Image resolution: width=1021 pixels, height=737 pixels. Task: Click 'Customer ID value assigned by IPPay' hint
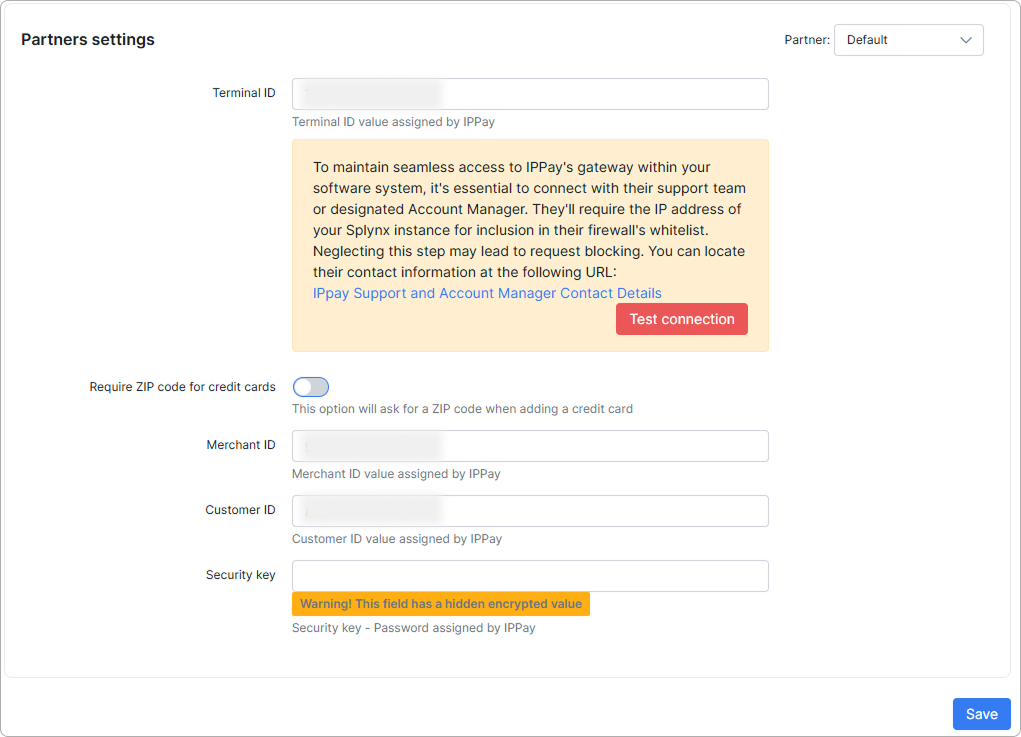click(397, 539)
